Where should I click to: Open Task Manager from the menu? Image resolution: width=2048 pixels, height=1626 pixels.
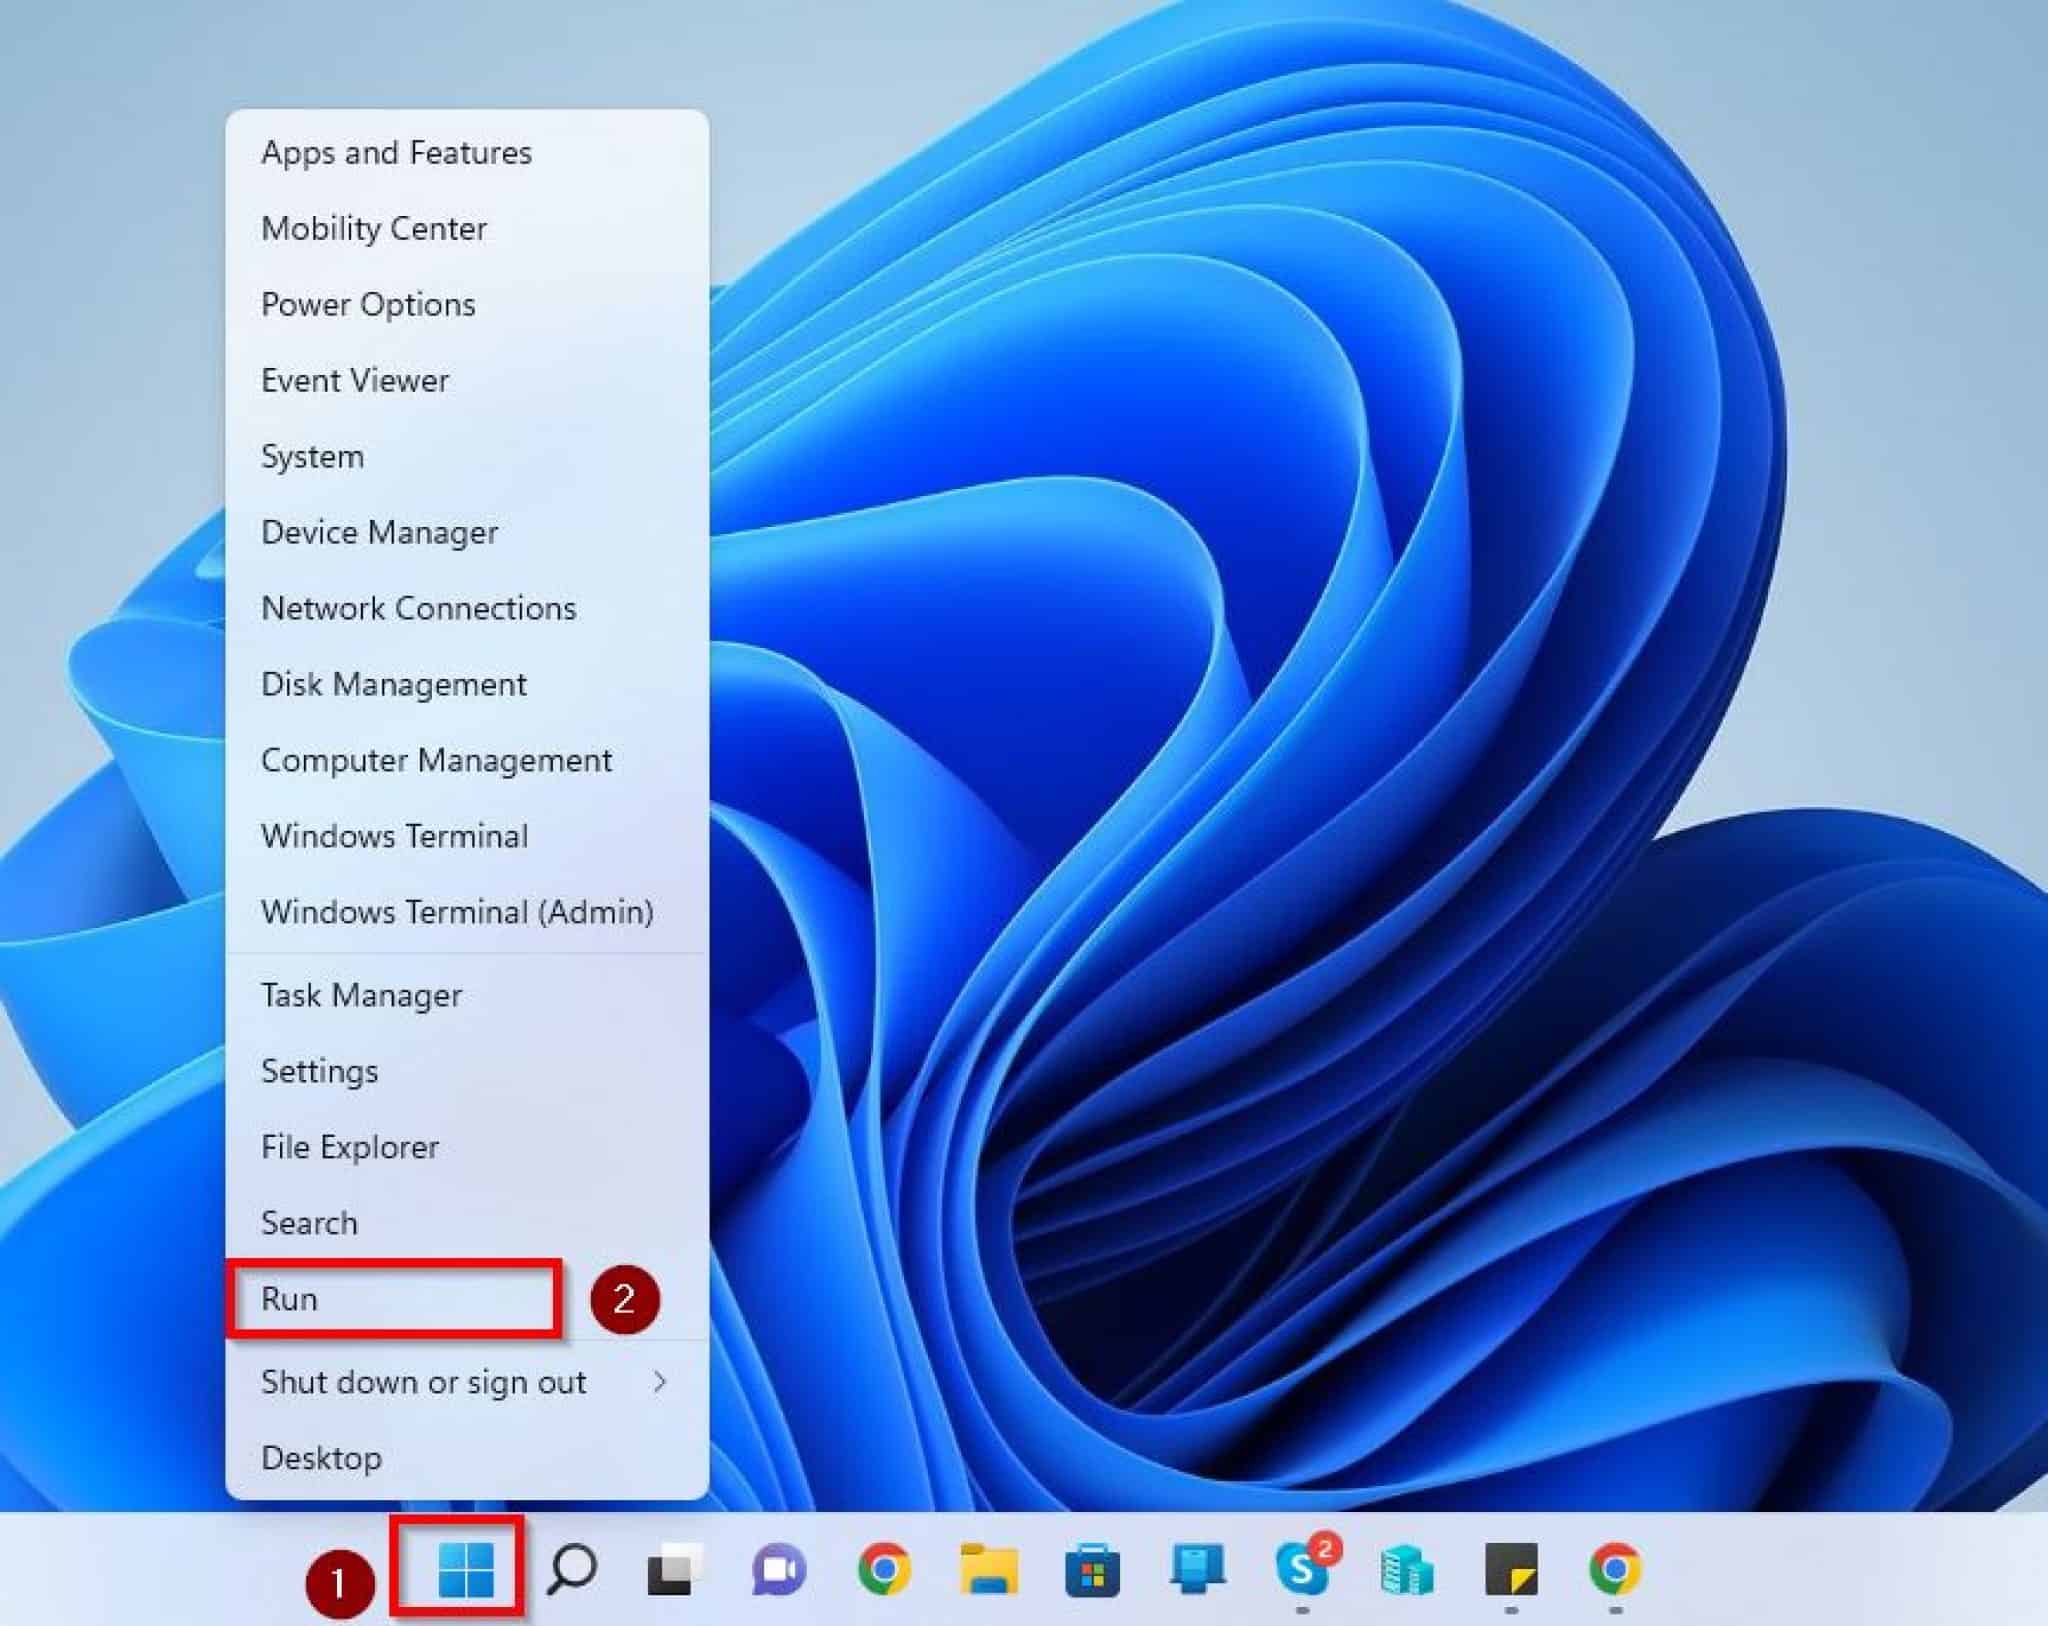pyautogui.click(x=360, y=995)
